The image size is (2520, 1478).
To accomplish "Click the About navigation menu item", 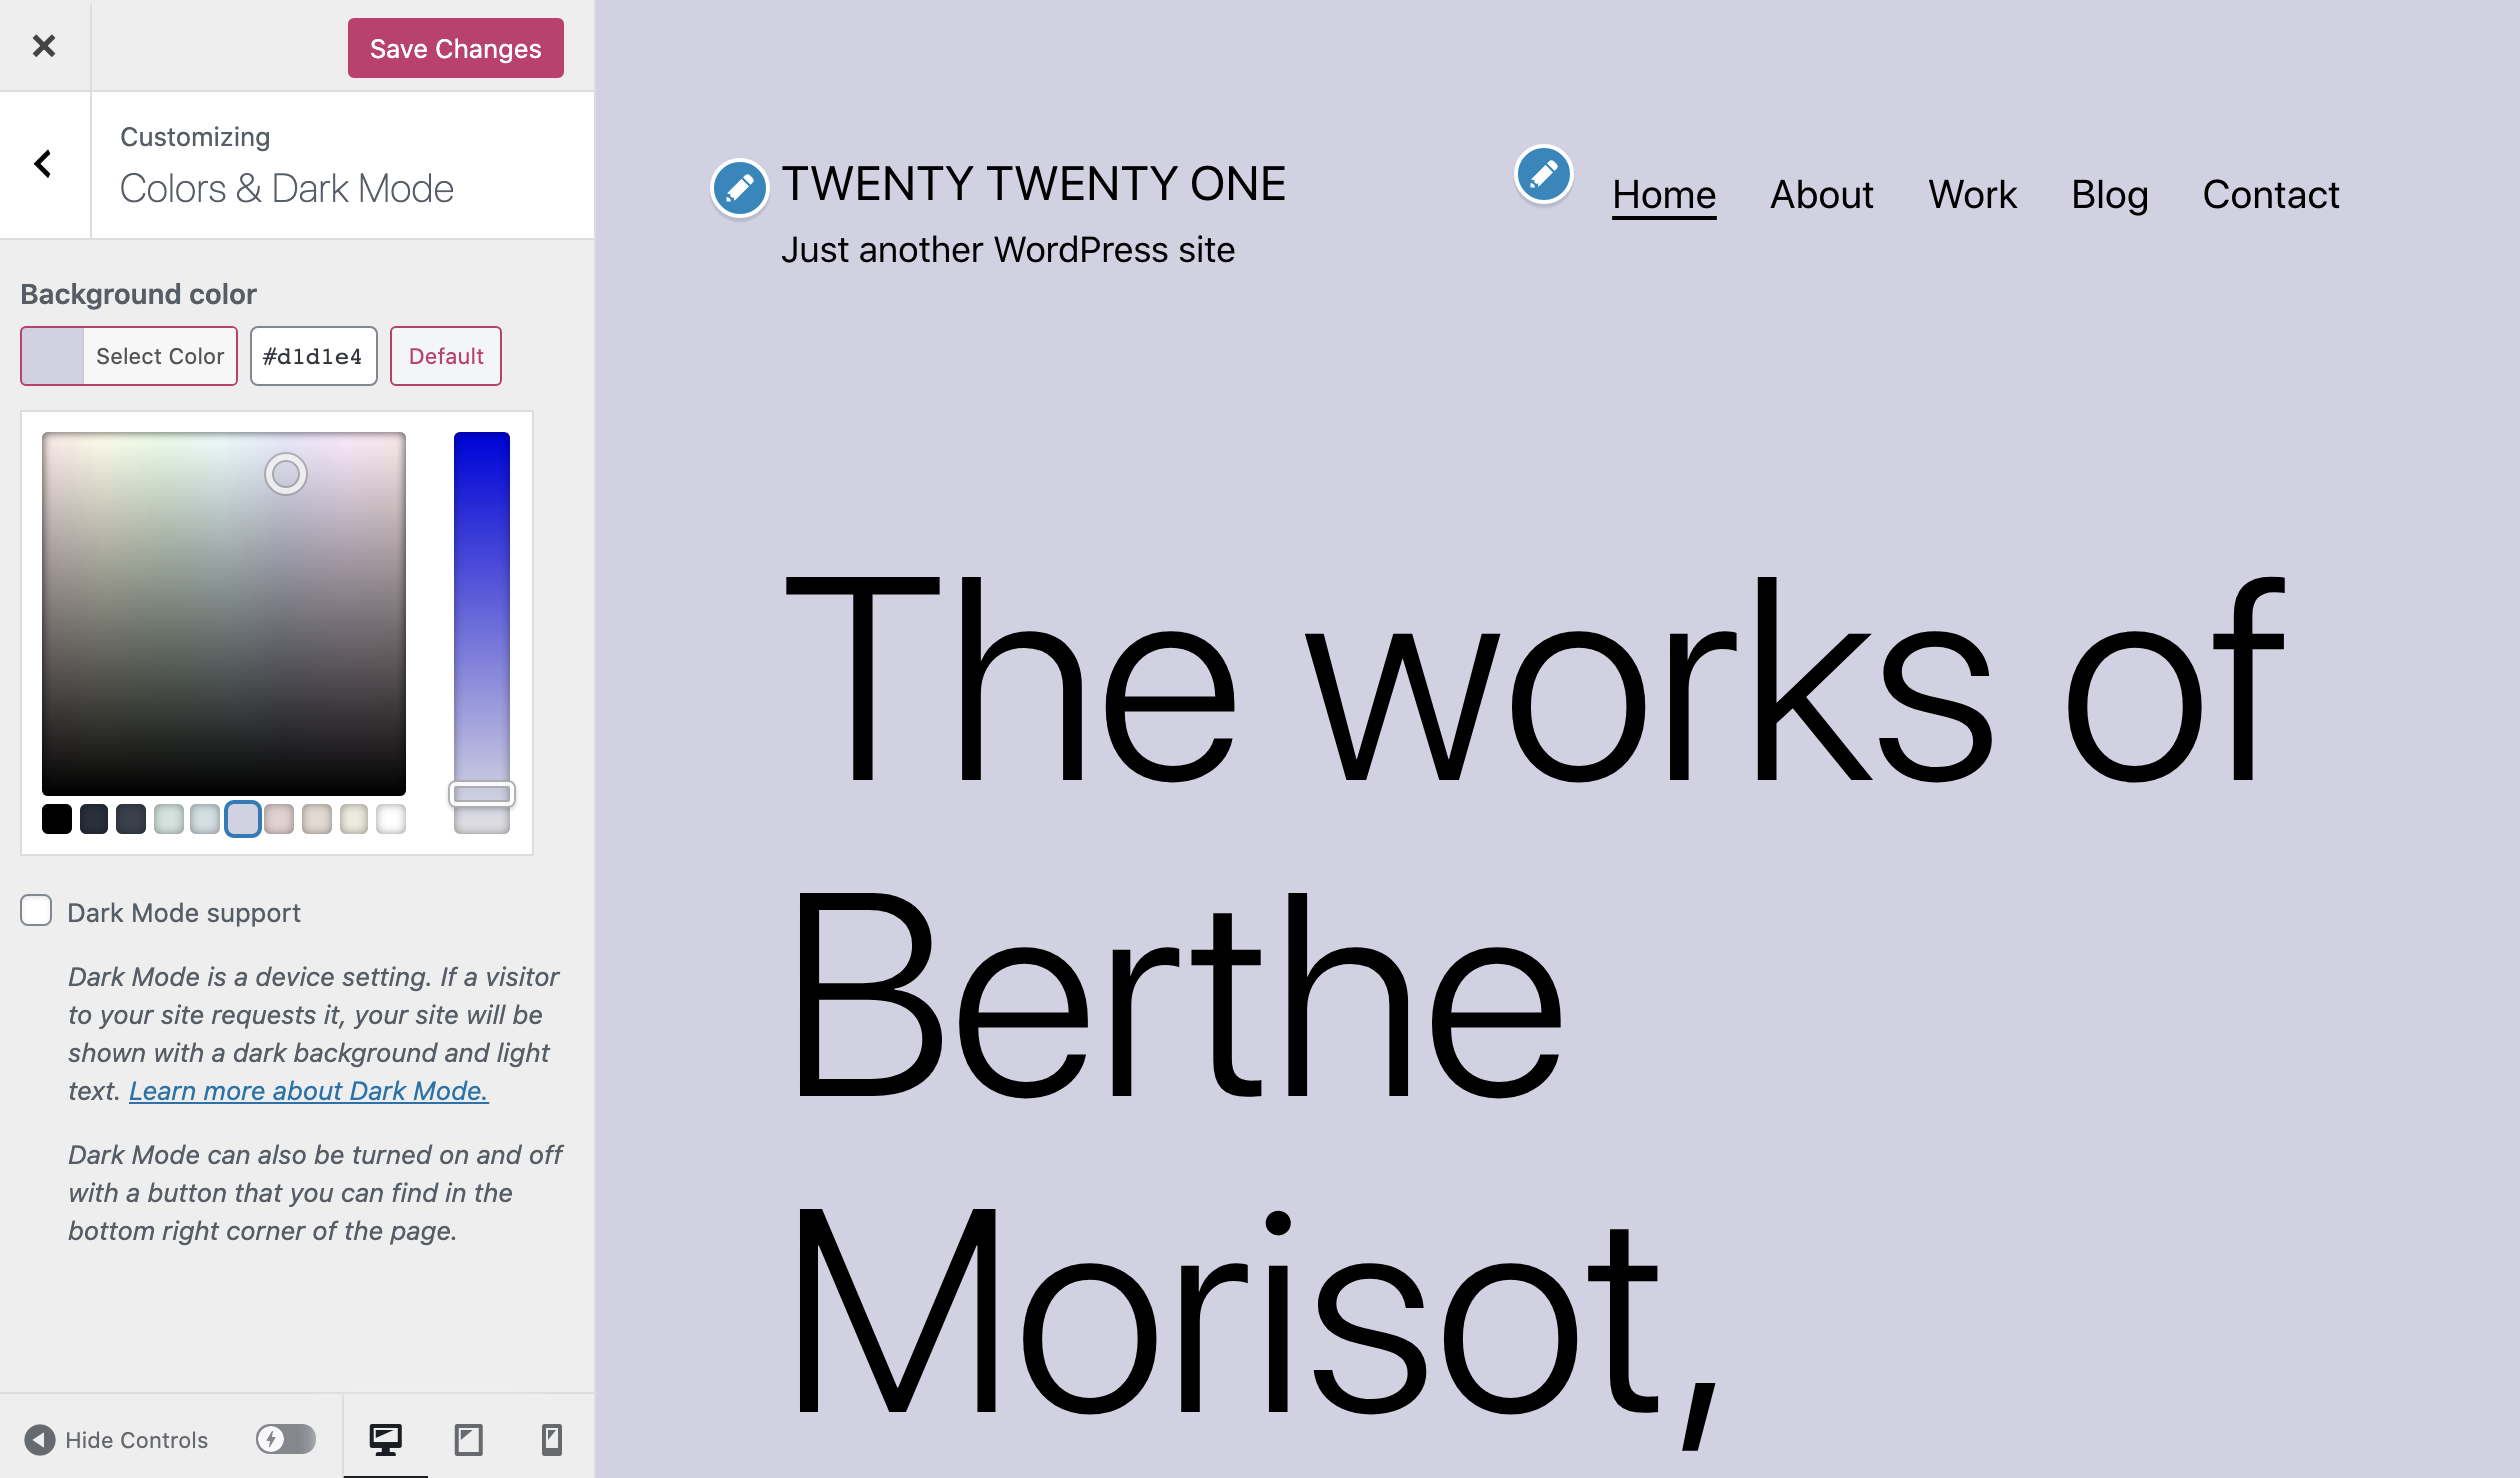I will click(x=1820, y=194).
